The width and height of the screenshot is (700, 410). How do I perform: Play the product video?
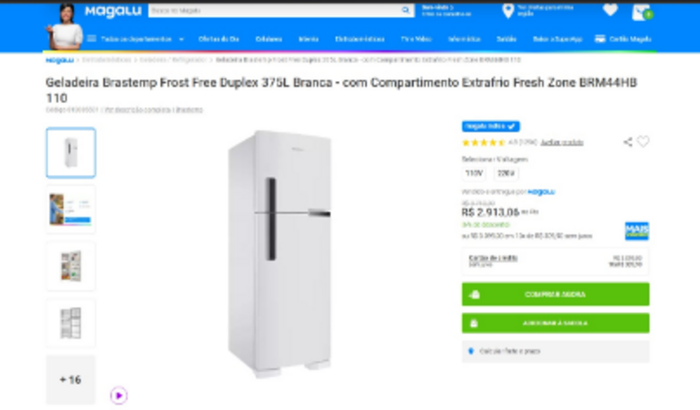pyautogui.click(x=119, y=395)
